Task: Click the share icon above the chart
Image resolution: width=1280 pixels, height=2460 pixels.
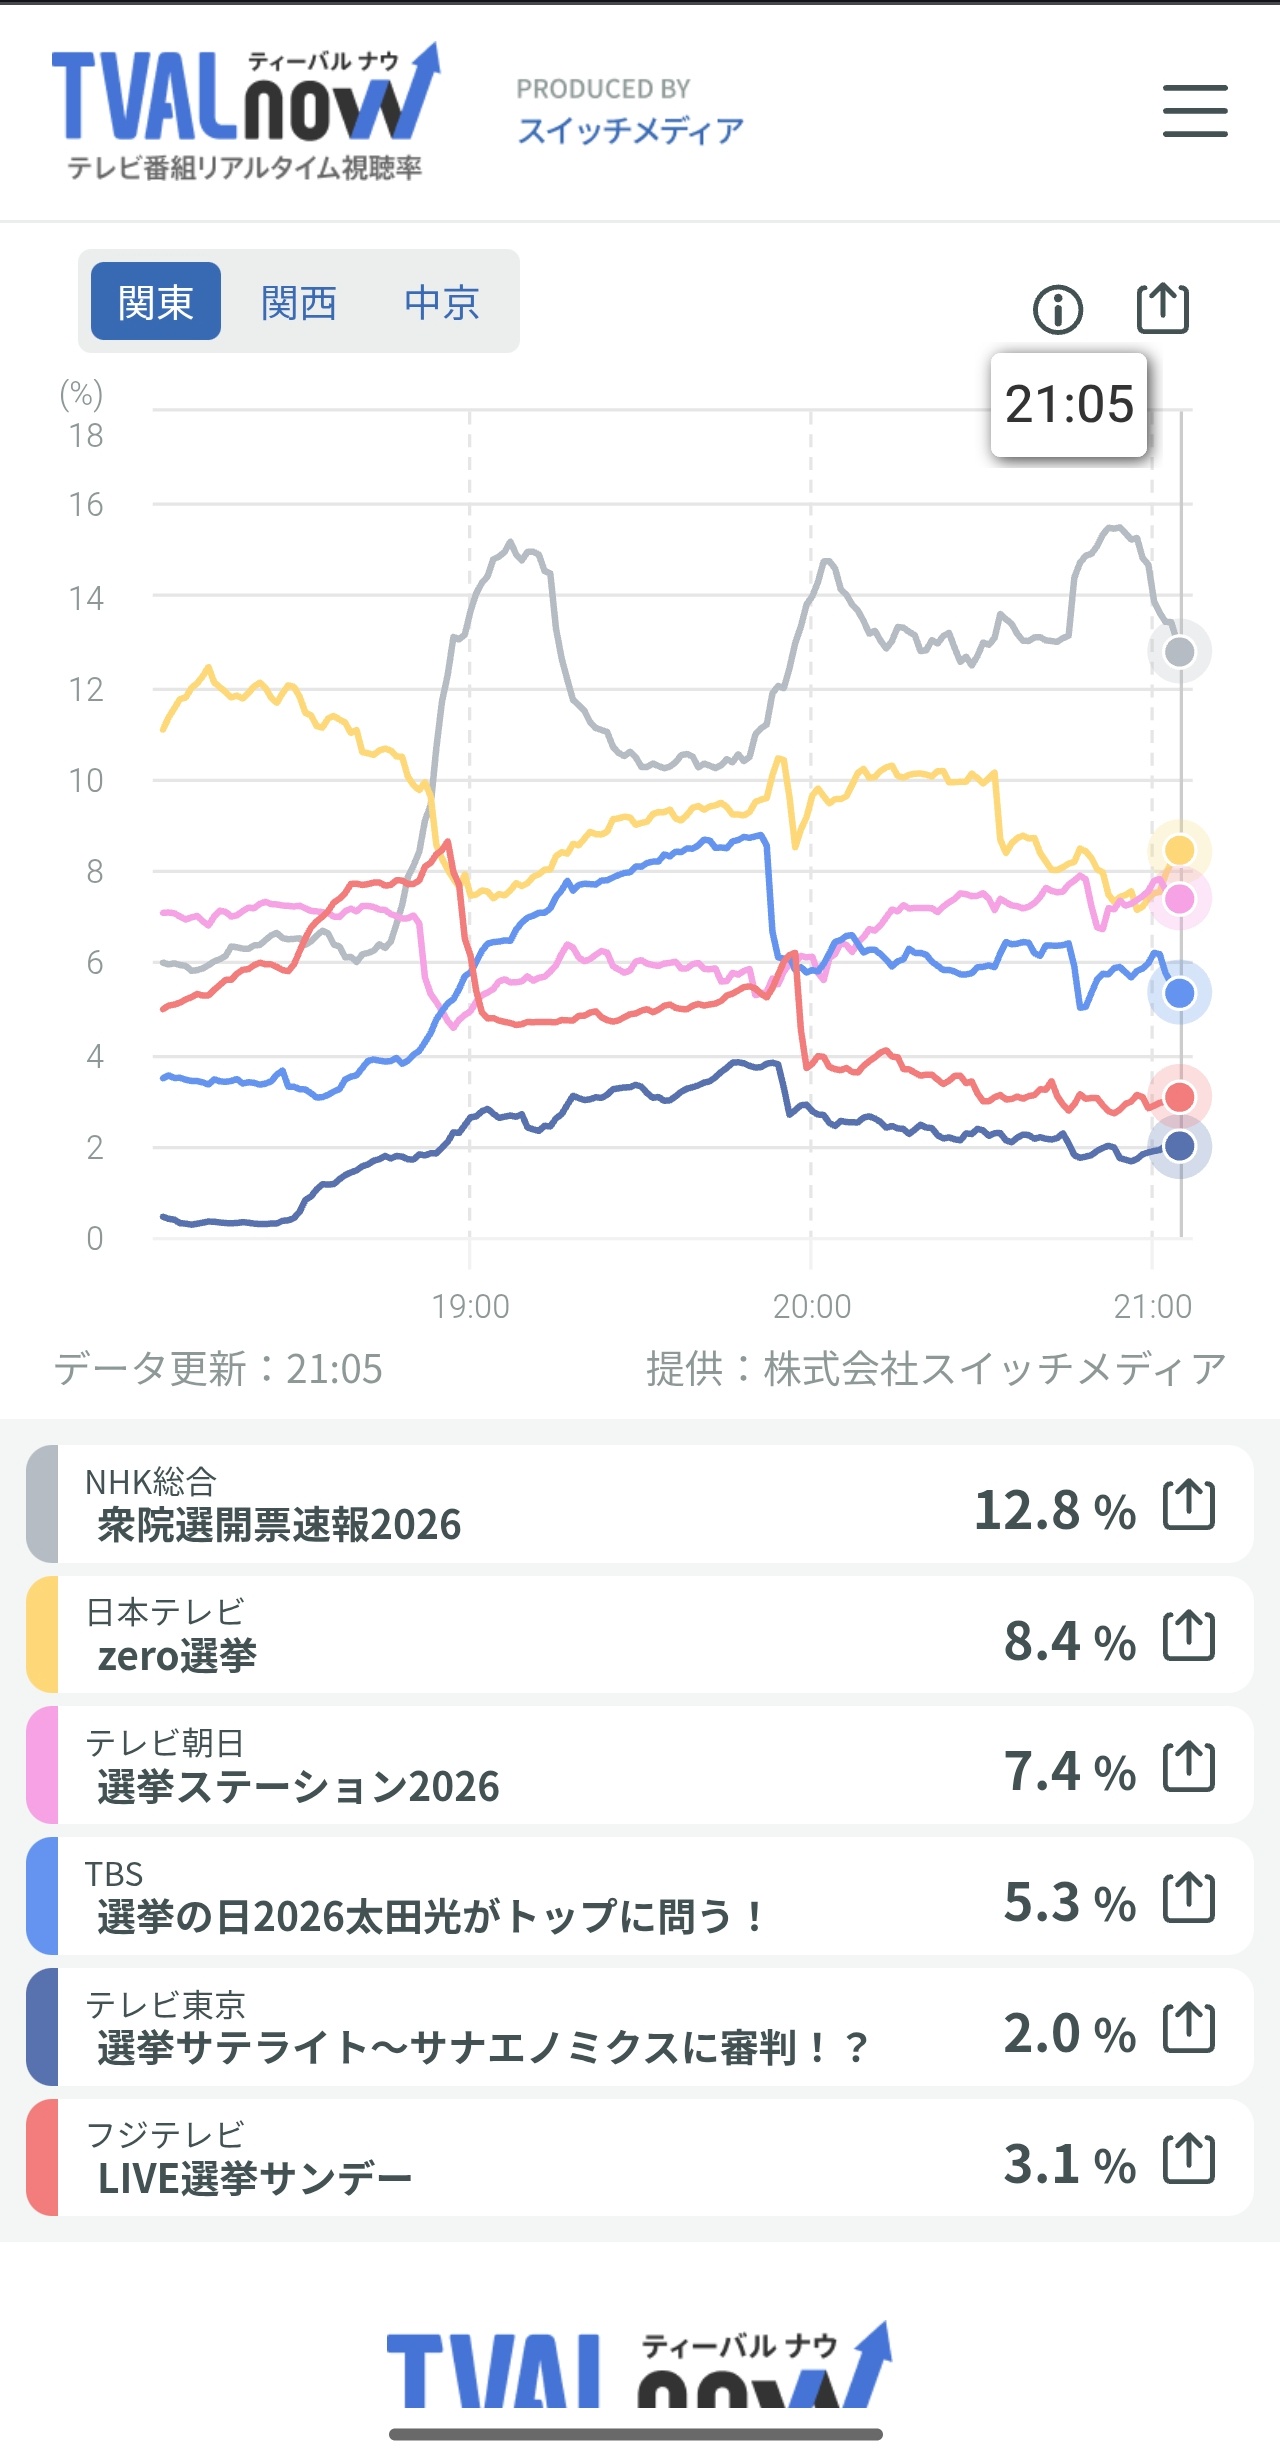Action: point(1163,308)
